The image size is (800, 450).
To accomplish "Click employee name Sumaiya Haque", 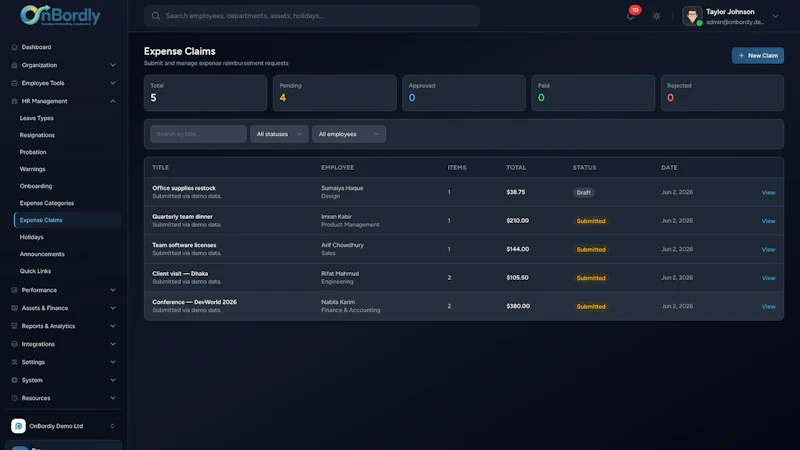I will (x=342, y=188).
